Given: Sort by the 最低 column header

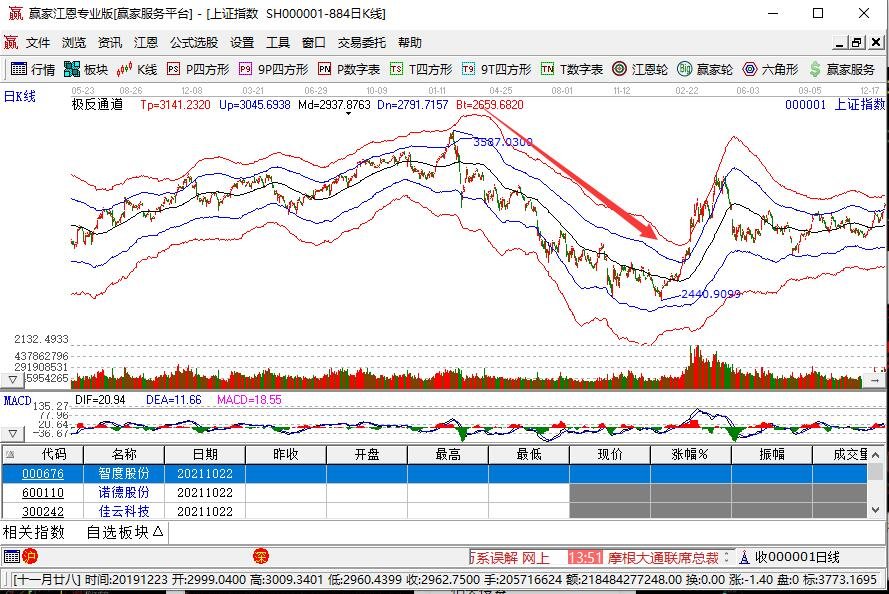Looking at the screenshot, I should tap(529, 455).
